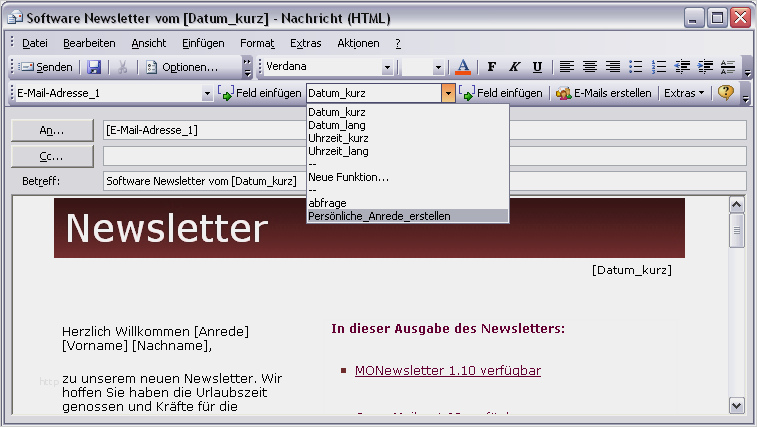Open the Extras toolbar dropdown
This screenshot has height=427, width=757.
click(x=685, y=93)
